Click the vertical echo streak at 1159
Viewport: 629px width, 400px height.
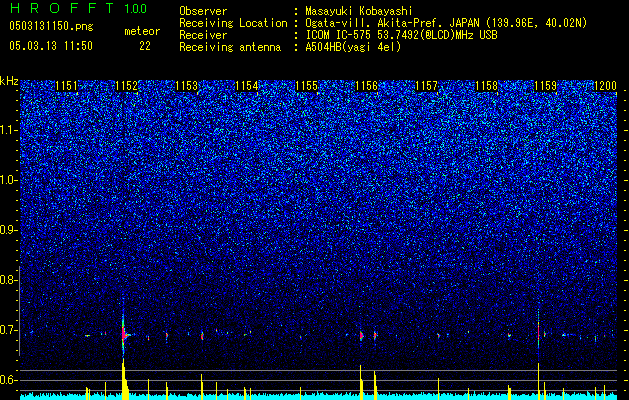(x=538, y=331)
